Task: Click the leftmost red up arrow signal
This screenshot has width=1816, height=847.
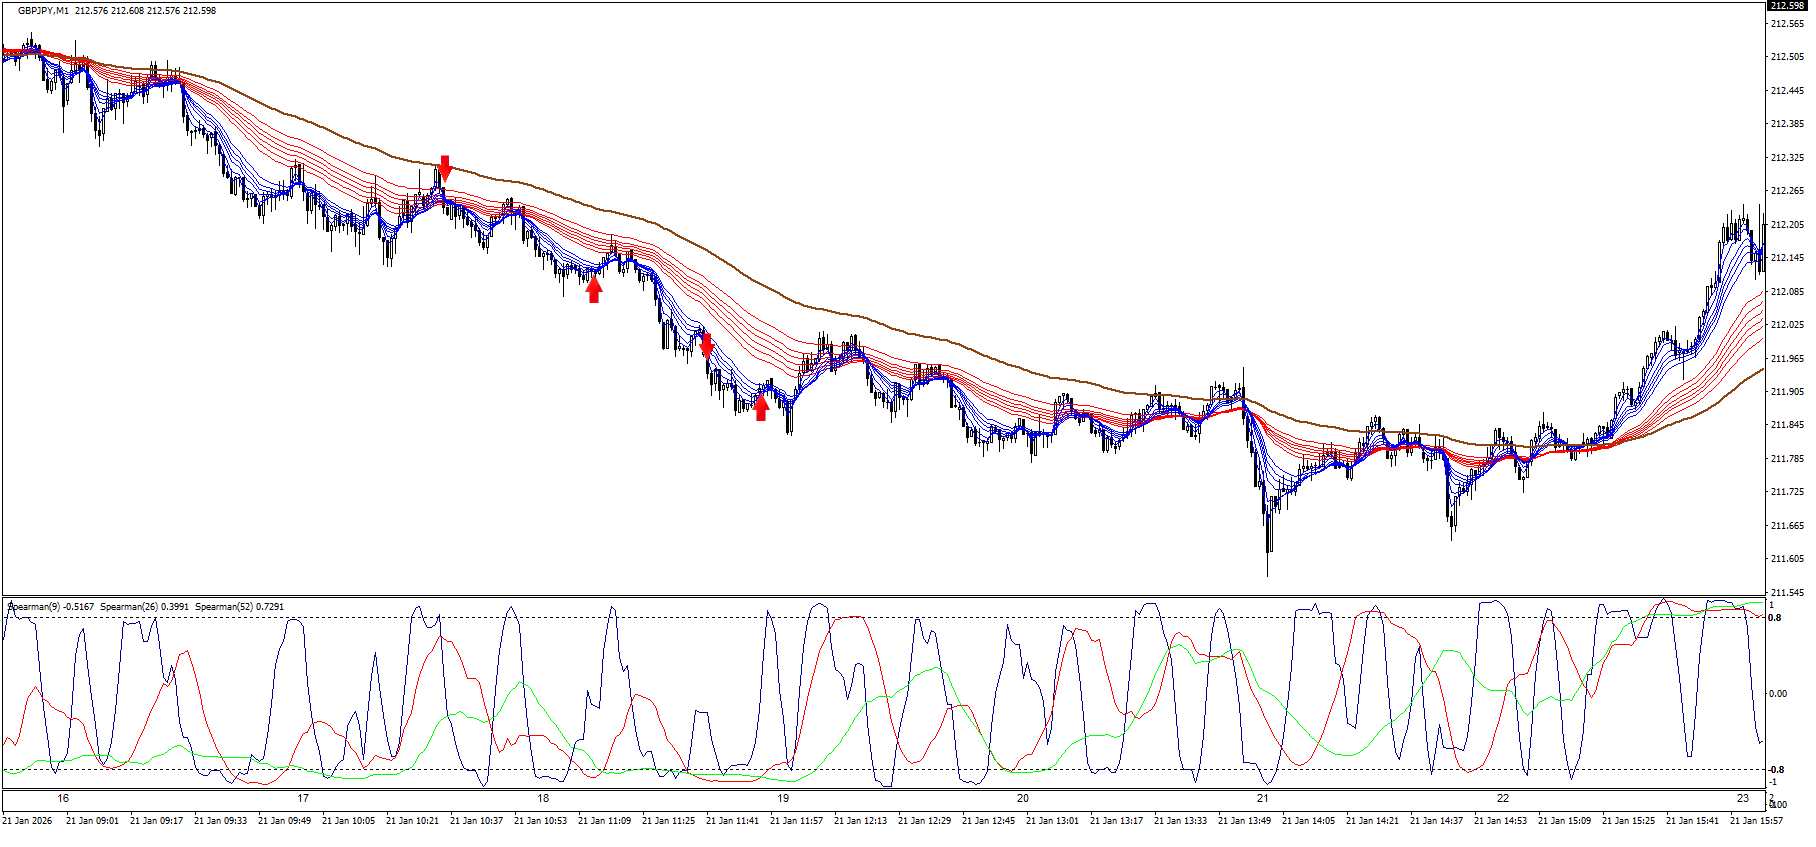Action: click(594, 289)
